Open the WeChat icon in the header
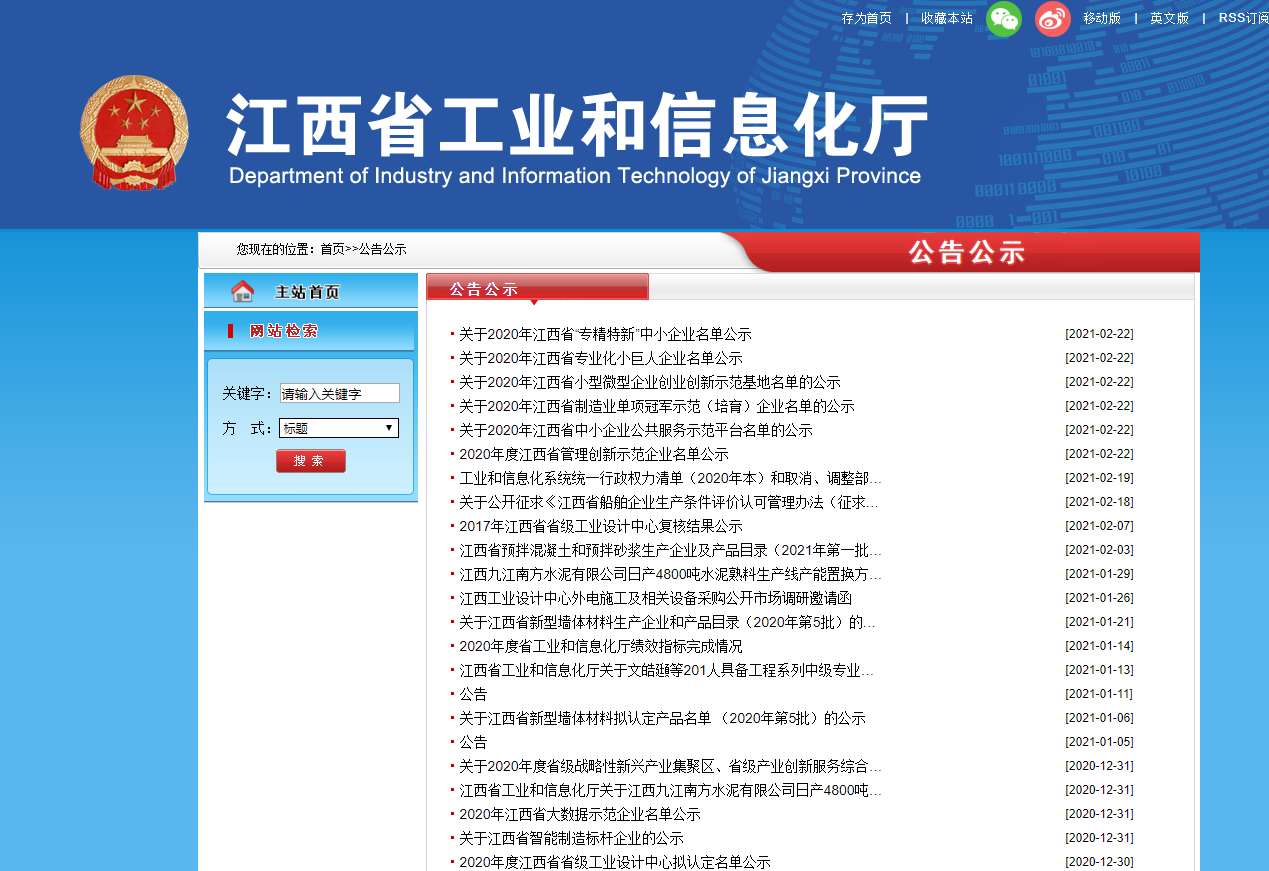 click(1004, 19)
